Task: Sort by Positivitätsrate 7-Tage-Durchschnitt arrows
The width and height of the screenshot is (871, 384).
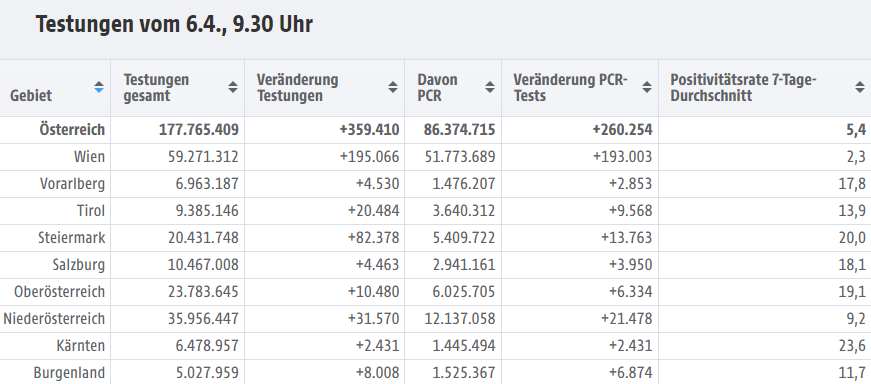Action: pos(859,87)
